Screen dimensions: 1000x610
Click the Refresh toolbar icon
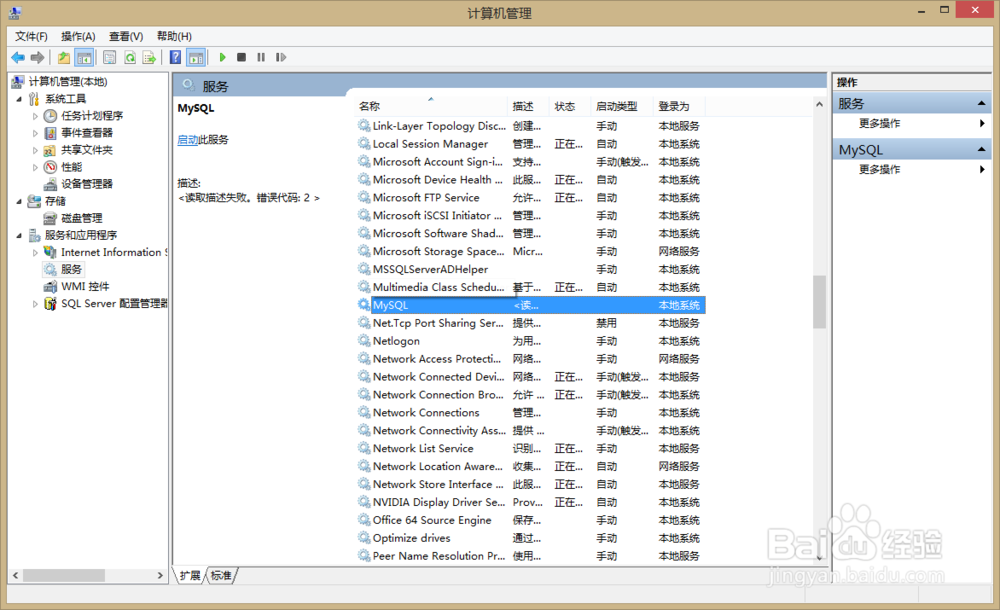coord(130,57)
